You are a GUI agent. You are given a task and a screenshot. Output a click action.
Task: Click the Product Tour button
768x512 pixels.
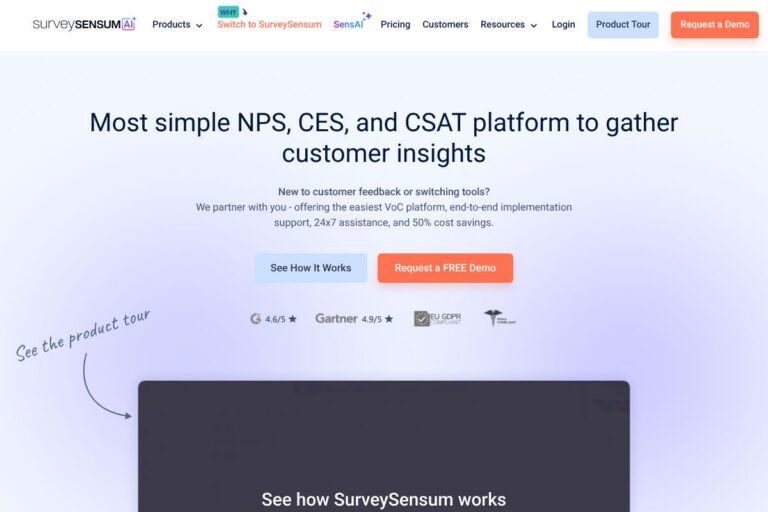[623, 24]
